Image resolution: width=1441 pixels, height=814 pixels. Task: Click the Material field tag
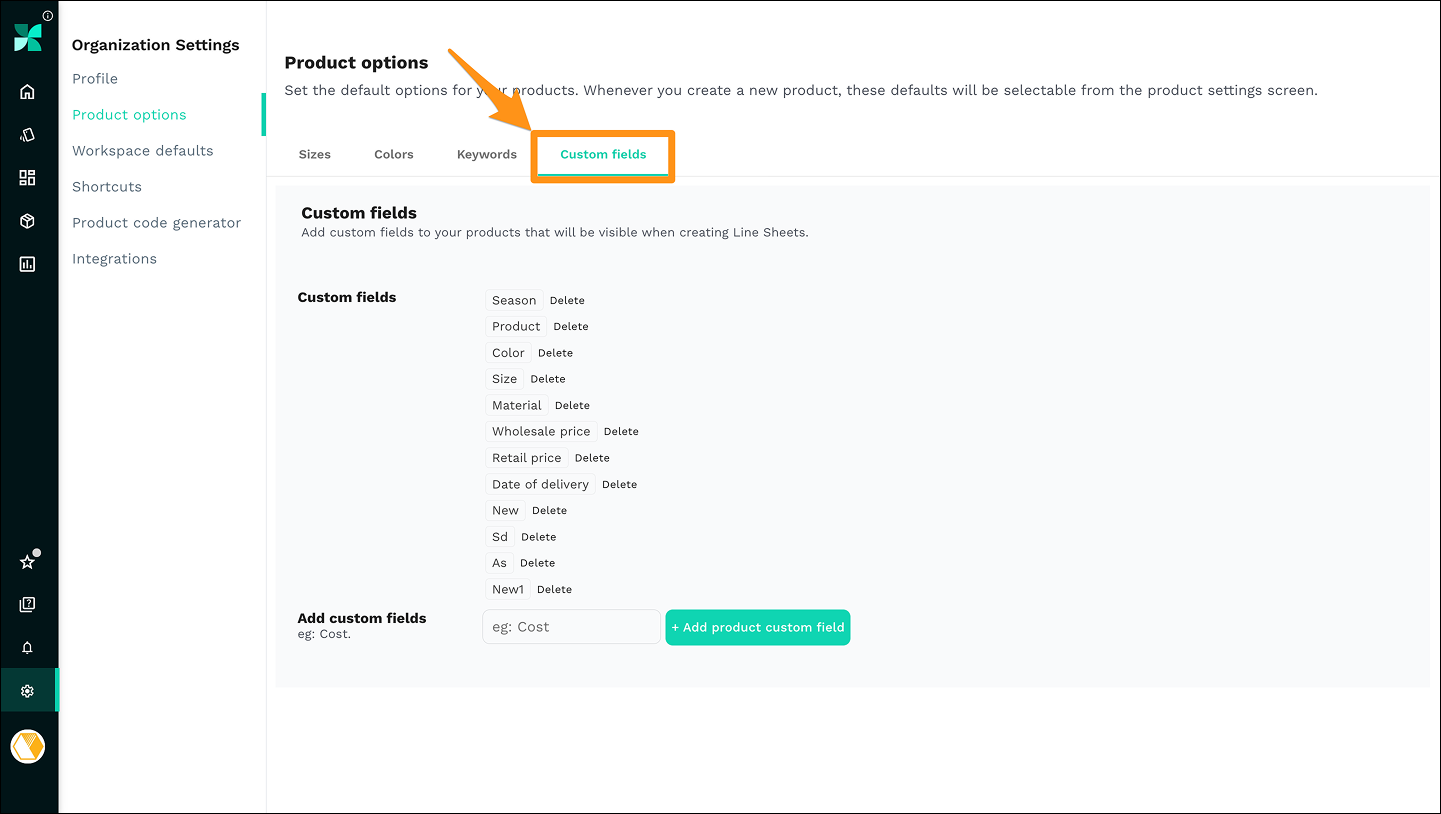[x=517, y=405]
